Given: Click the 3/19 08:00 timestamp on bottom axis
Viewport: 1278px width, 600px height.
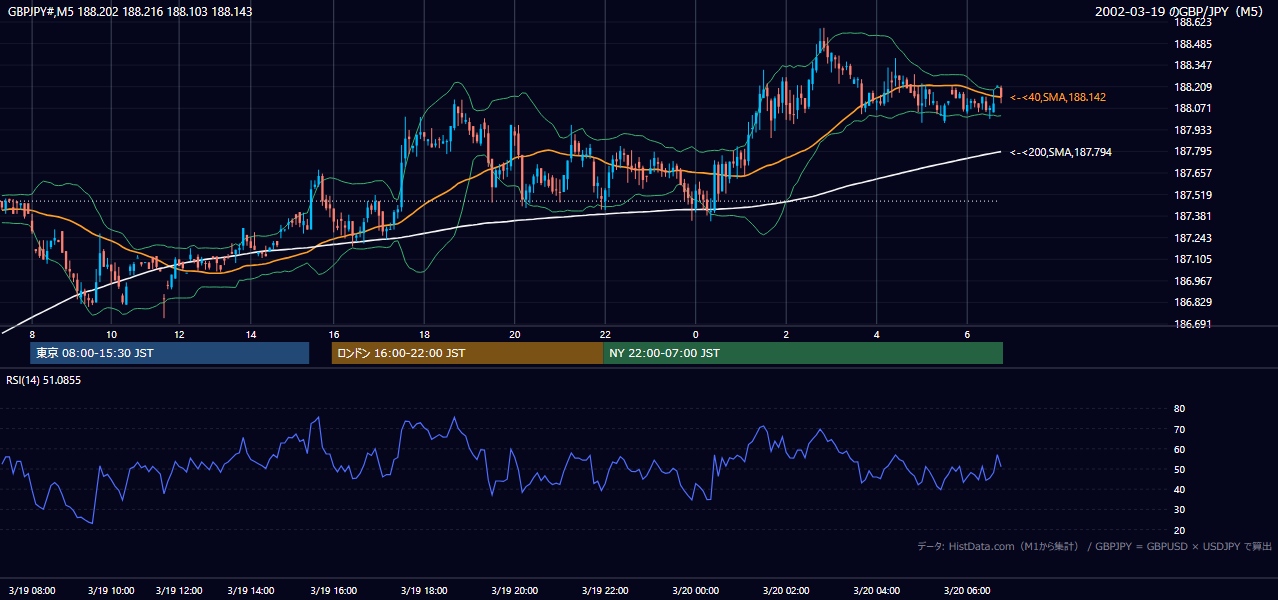Looking at the screenshot, I should (x=32, y=591).
